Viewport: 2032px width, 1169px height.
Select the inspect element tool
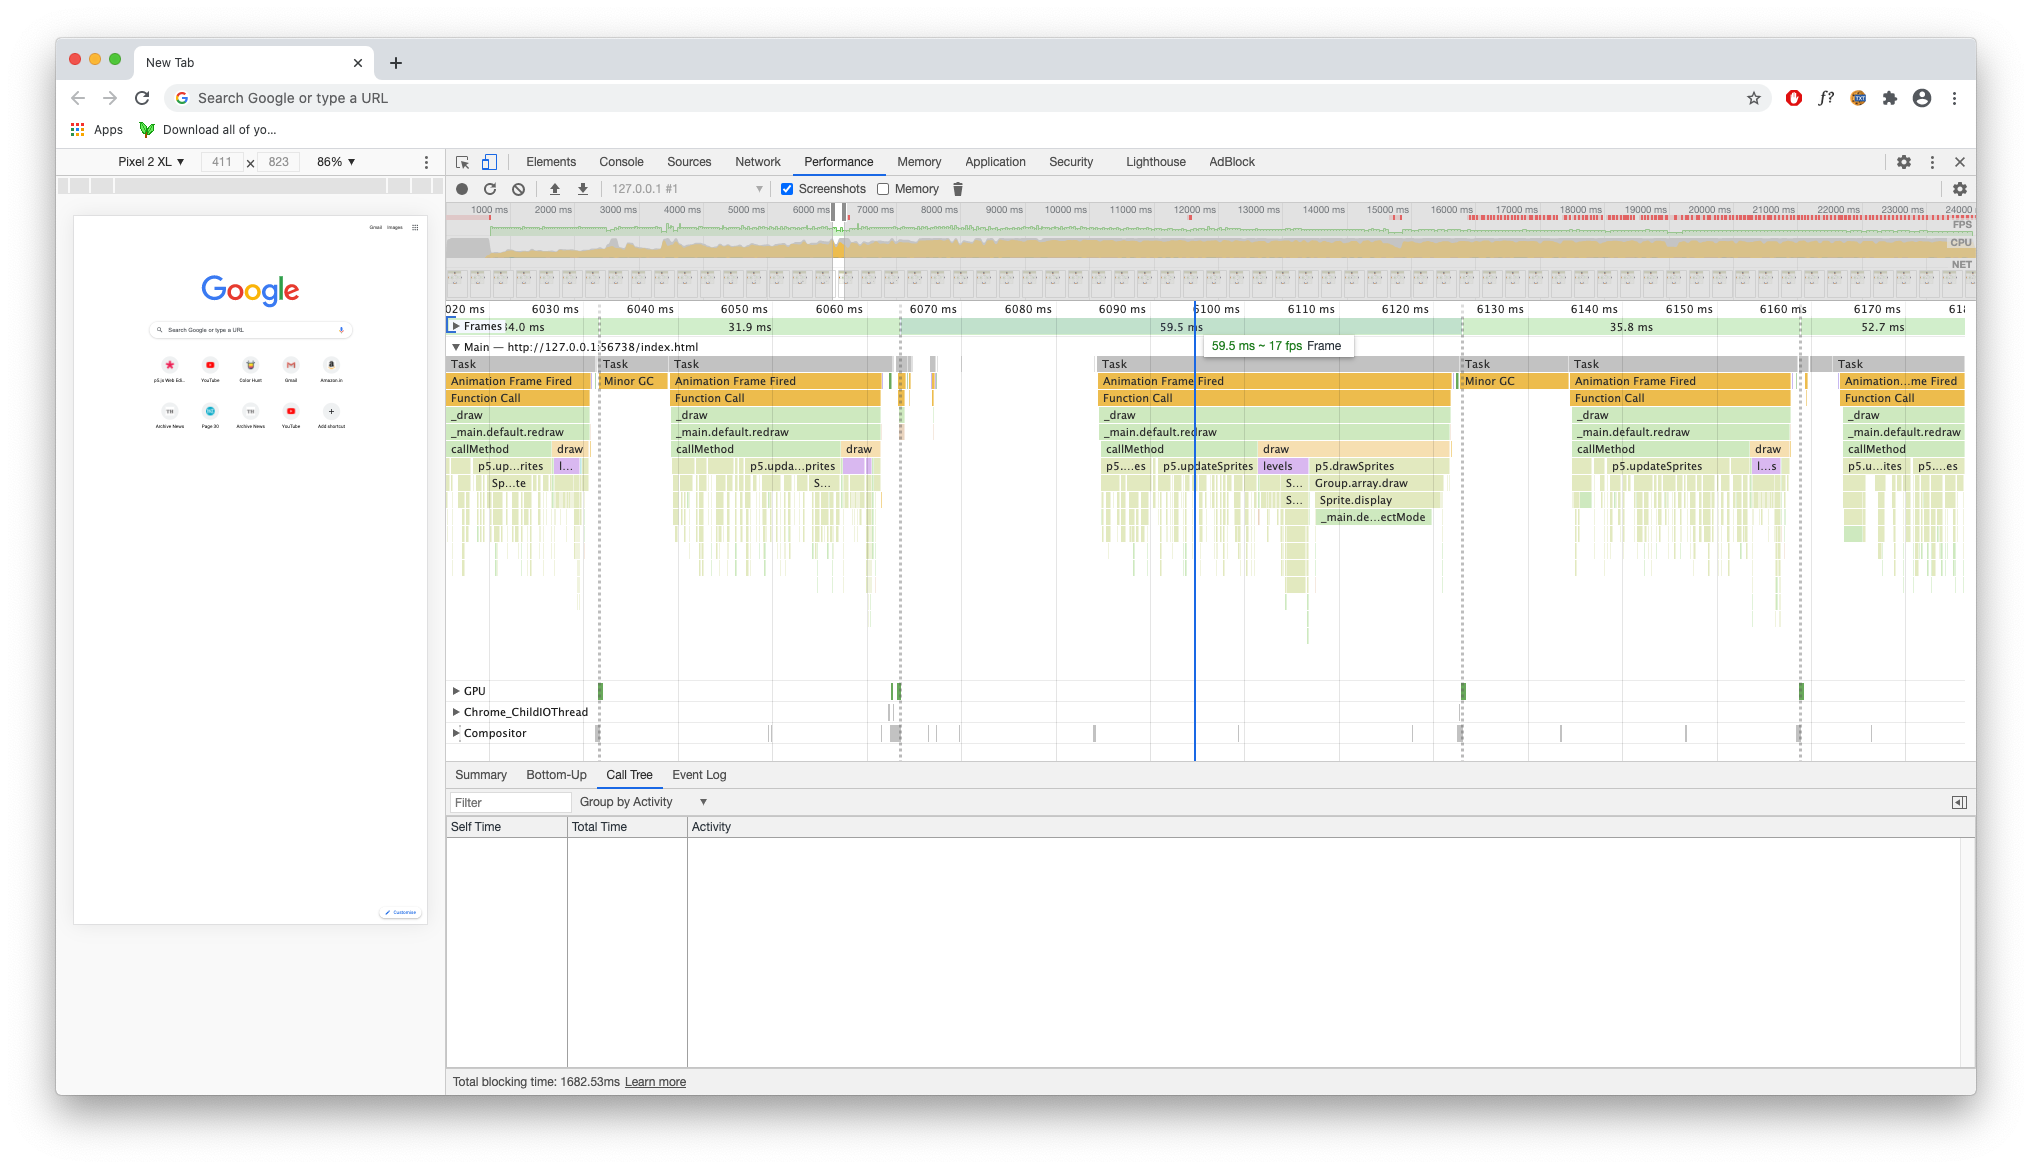pos(462,162)
